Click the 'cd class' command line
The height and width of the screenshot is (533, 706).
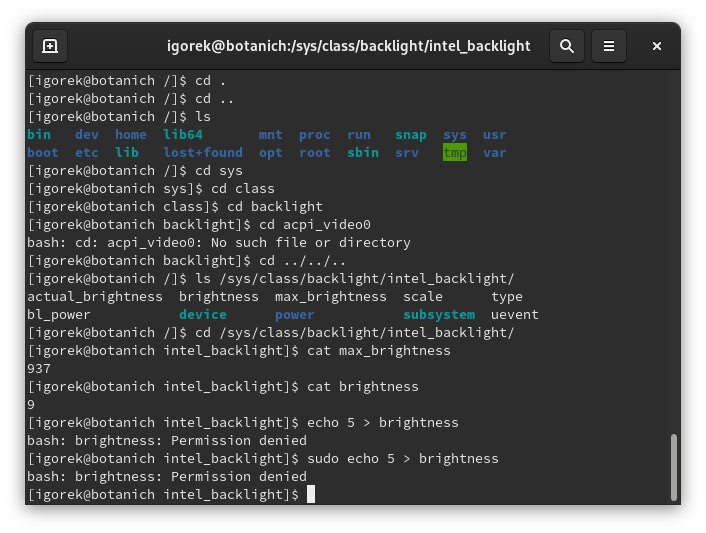coord(243,189)
